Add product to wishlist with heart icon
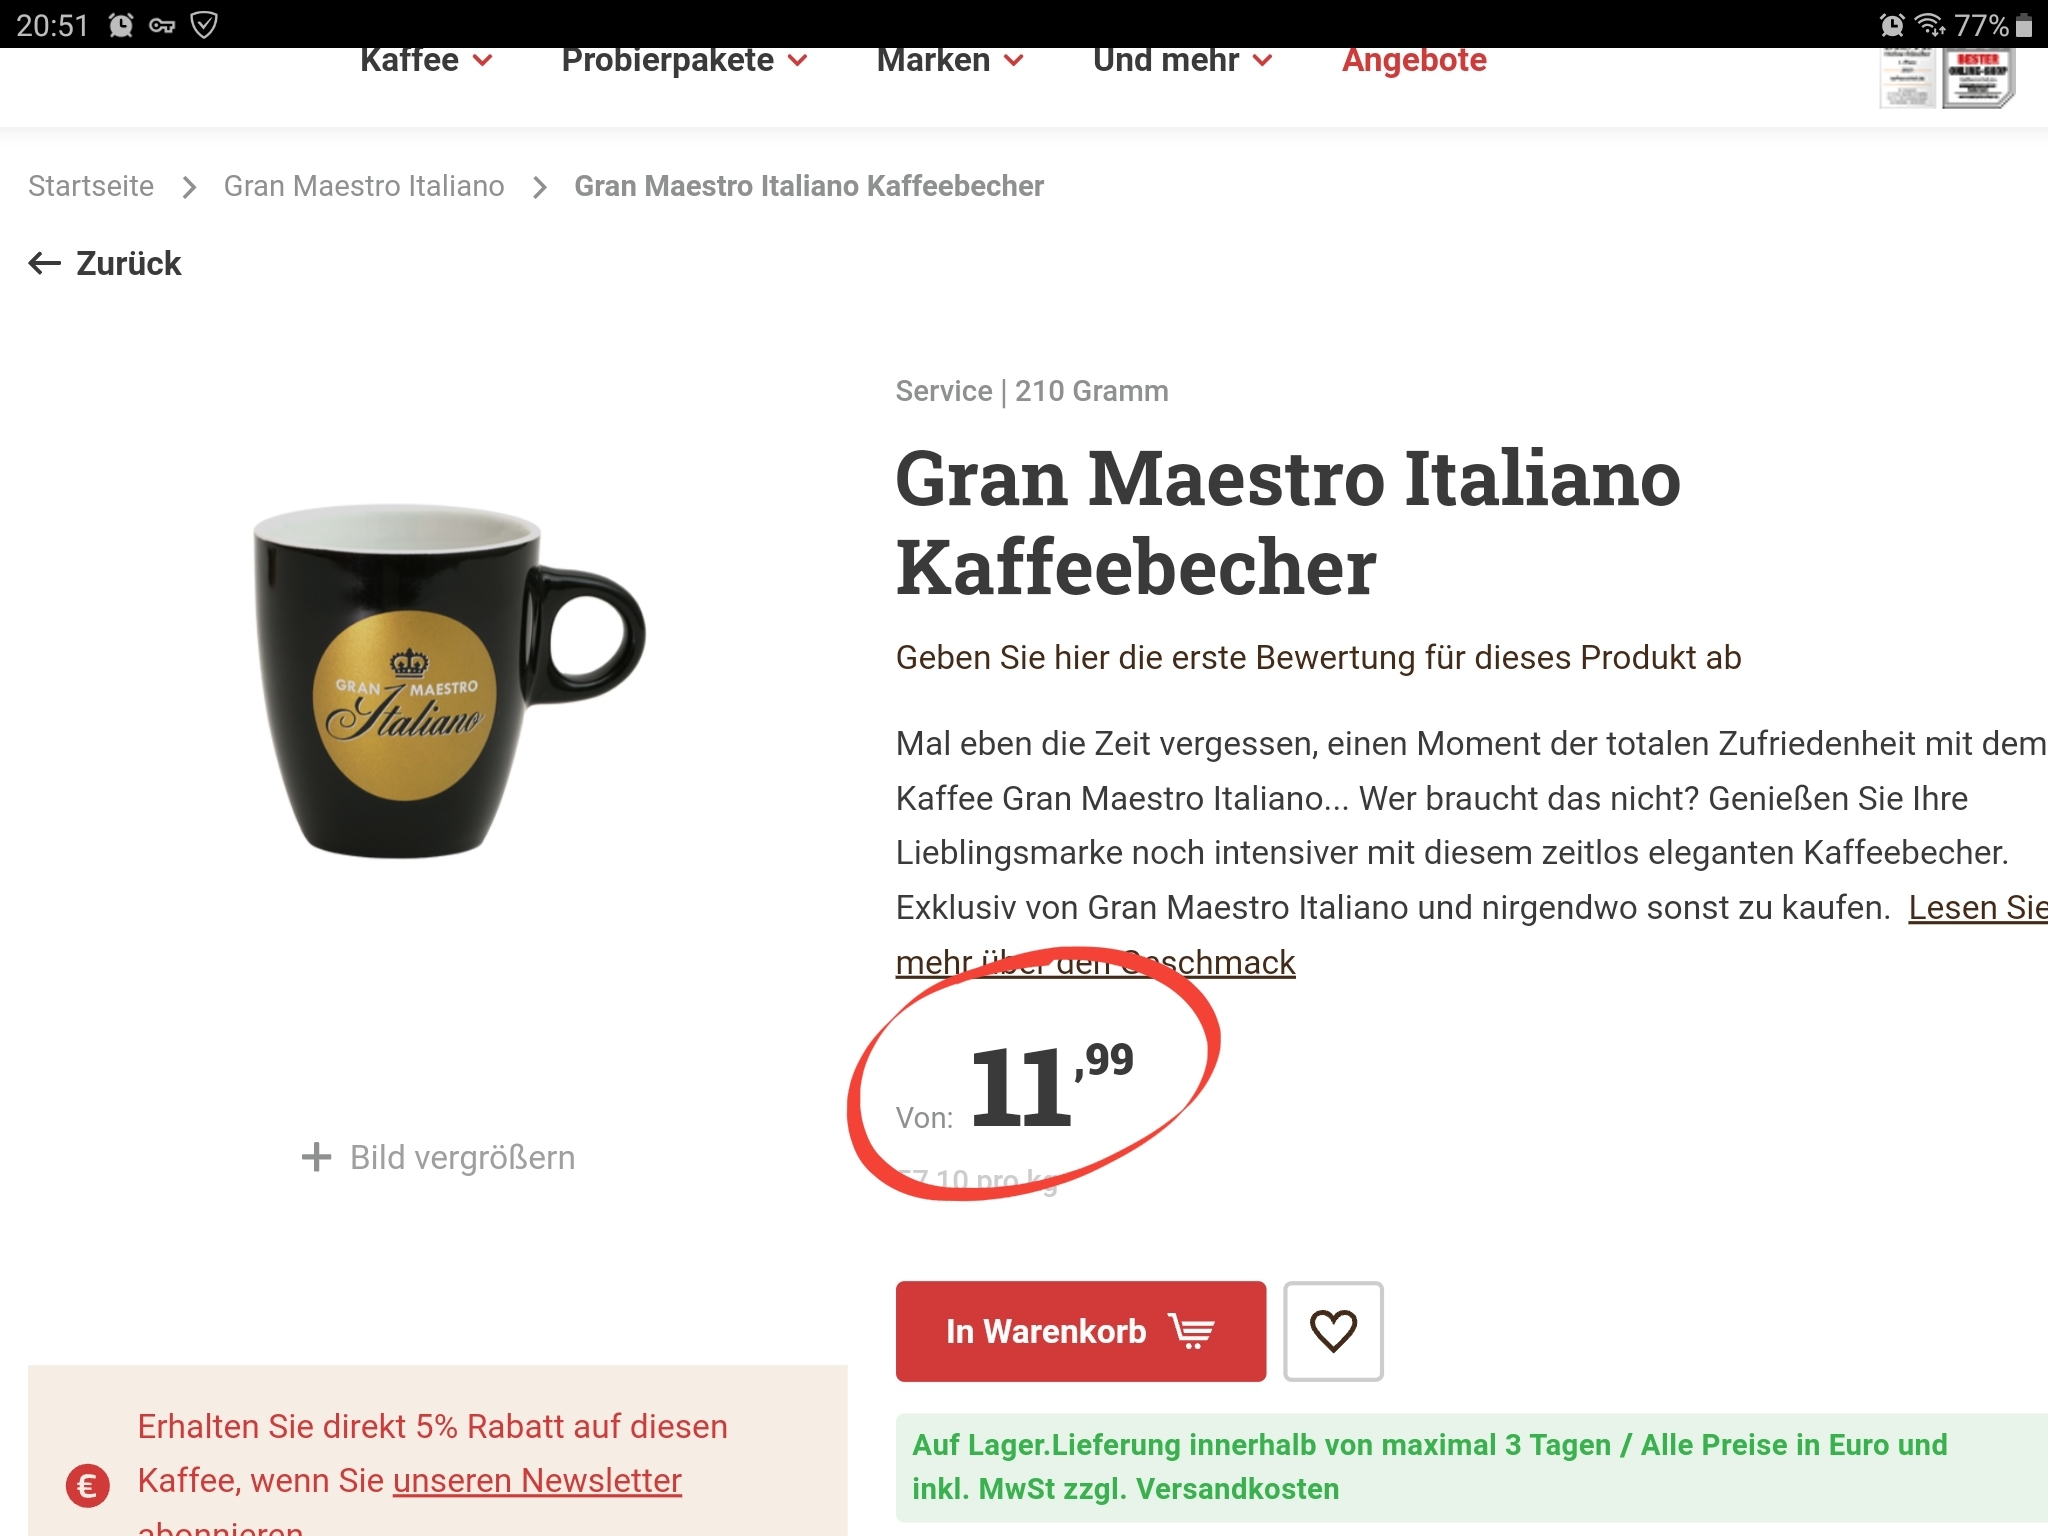2048x1536 pixels. pos(1333,1331)
